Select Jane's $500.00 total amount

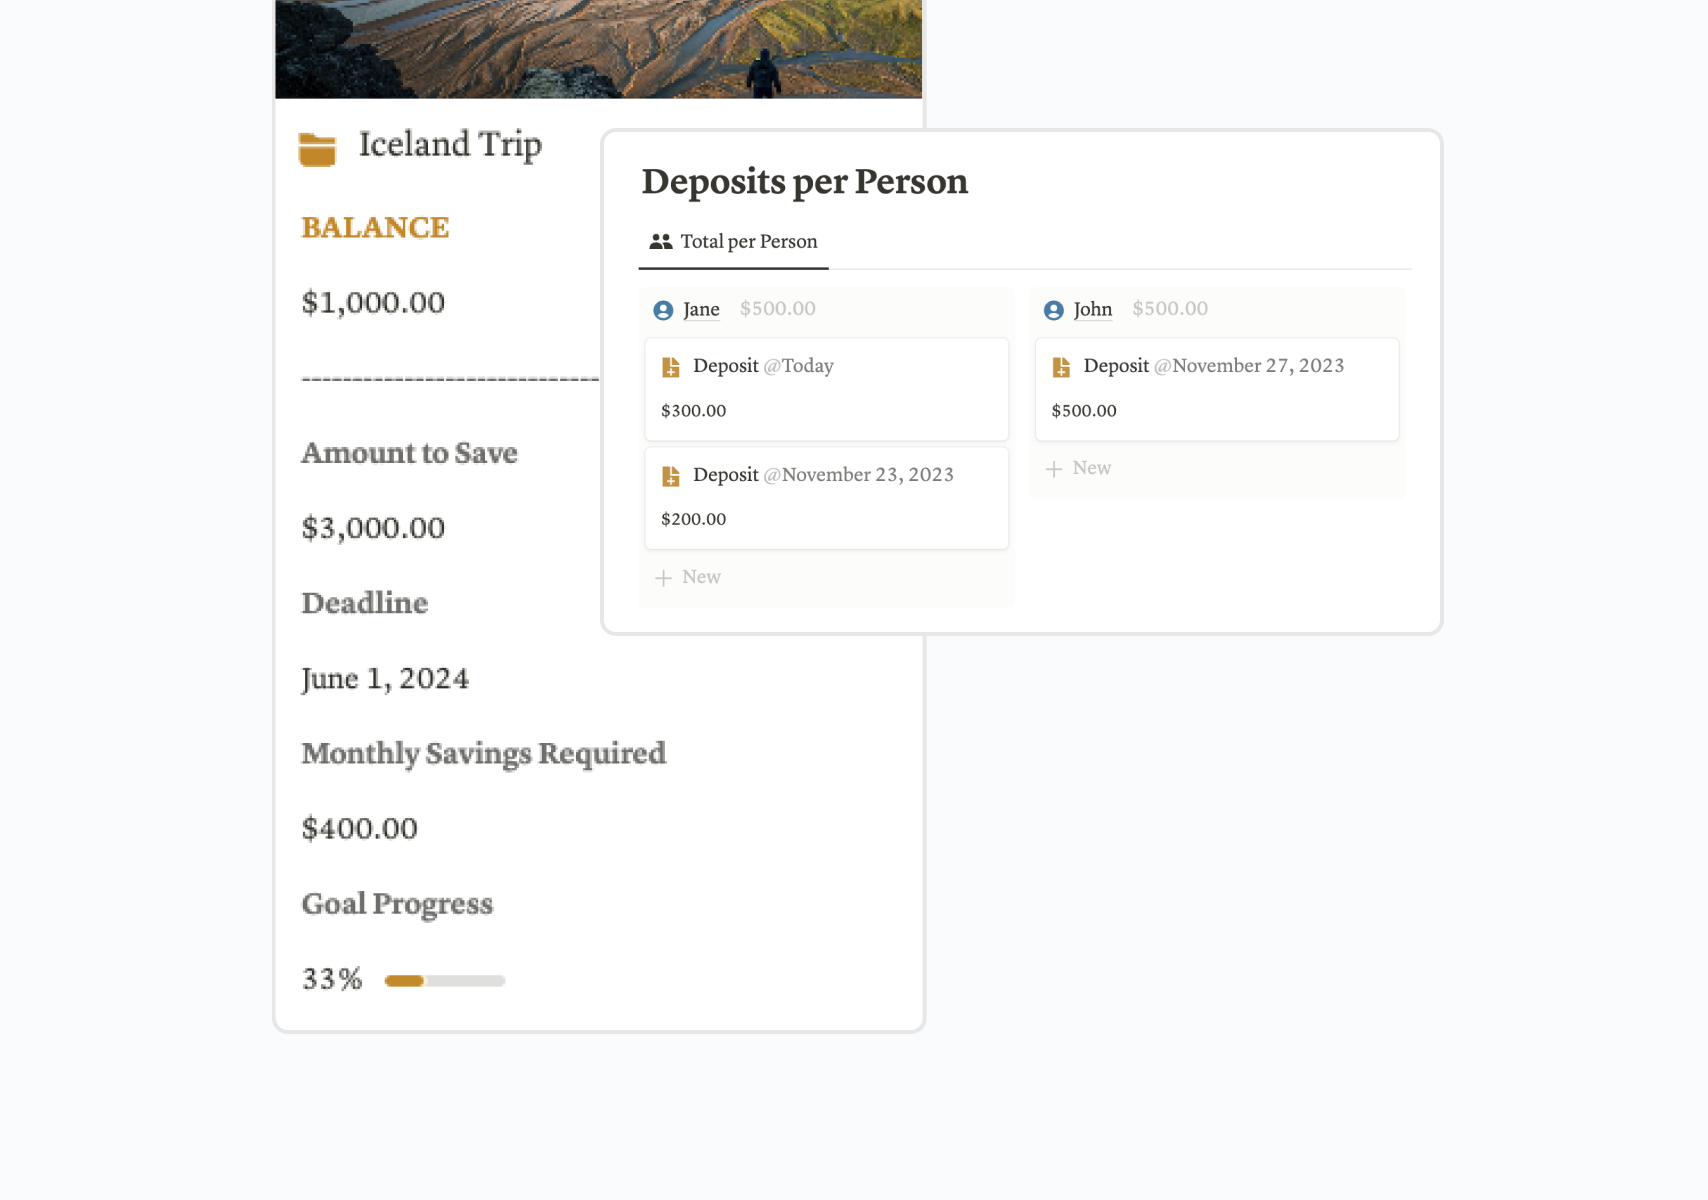777,309
